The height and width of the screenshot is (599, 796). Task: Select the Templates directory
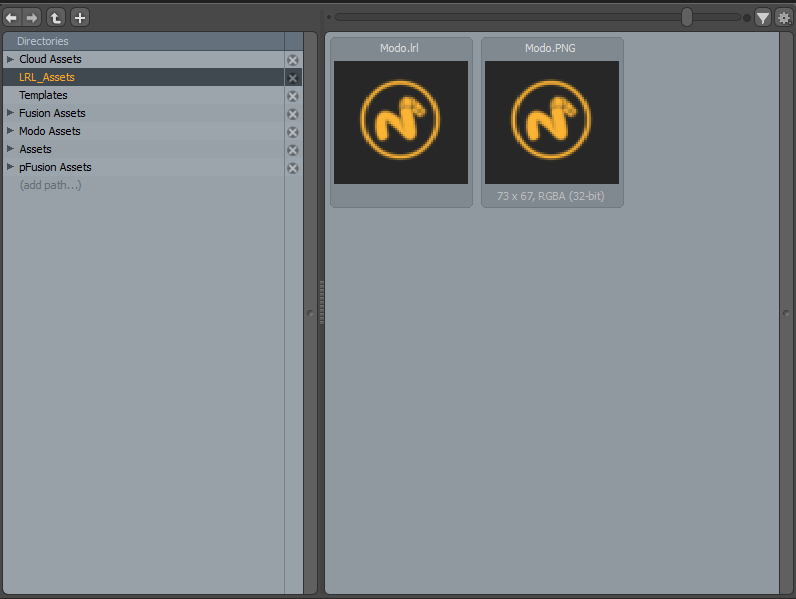(43, 95)
